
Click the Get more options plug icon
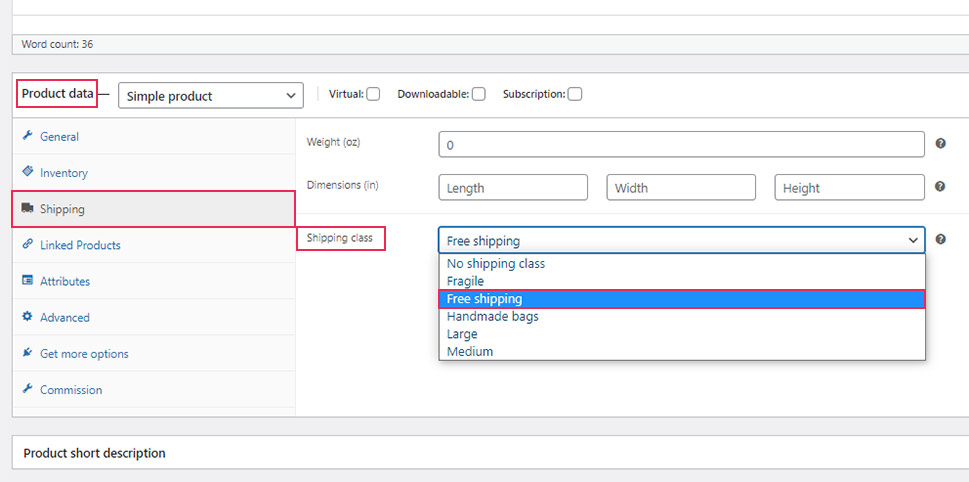[x=27, y=353]
